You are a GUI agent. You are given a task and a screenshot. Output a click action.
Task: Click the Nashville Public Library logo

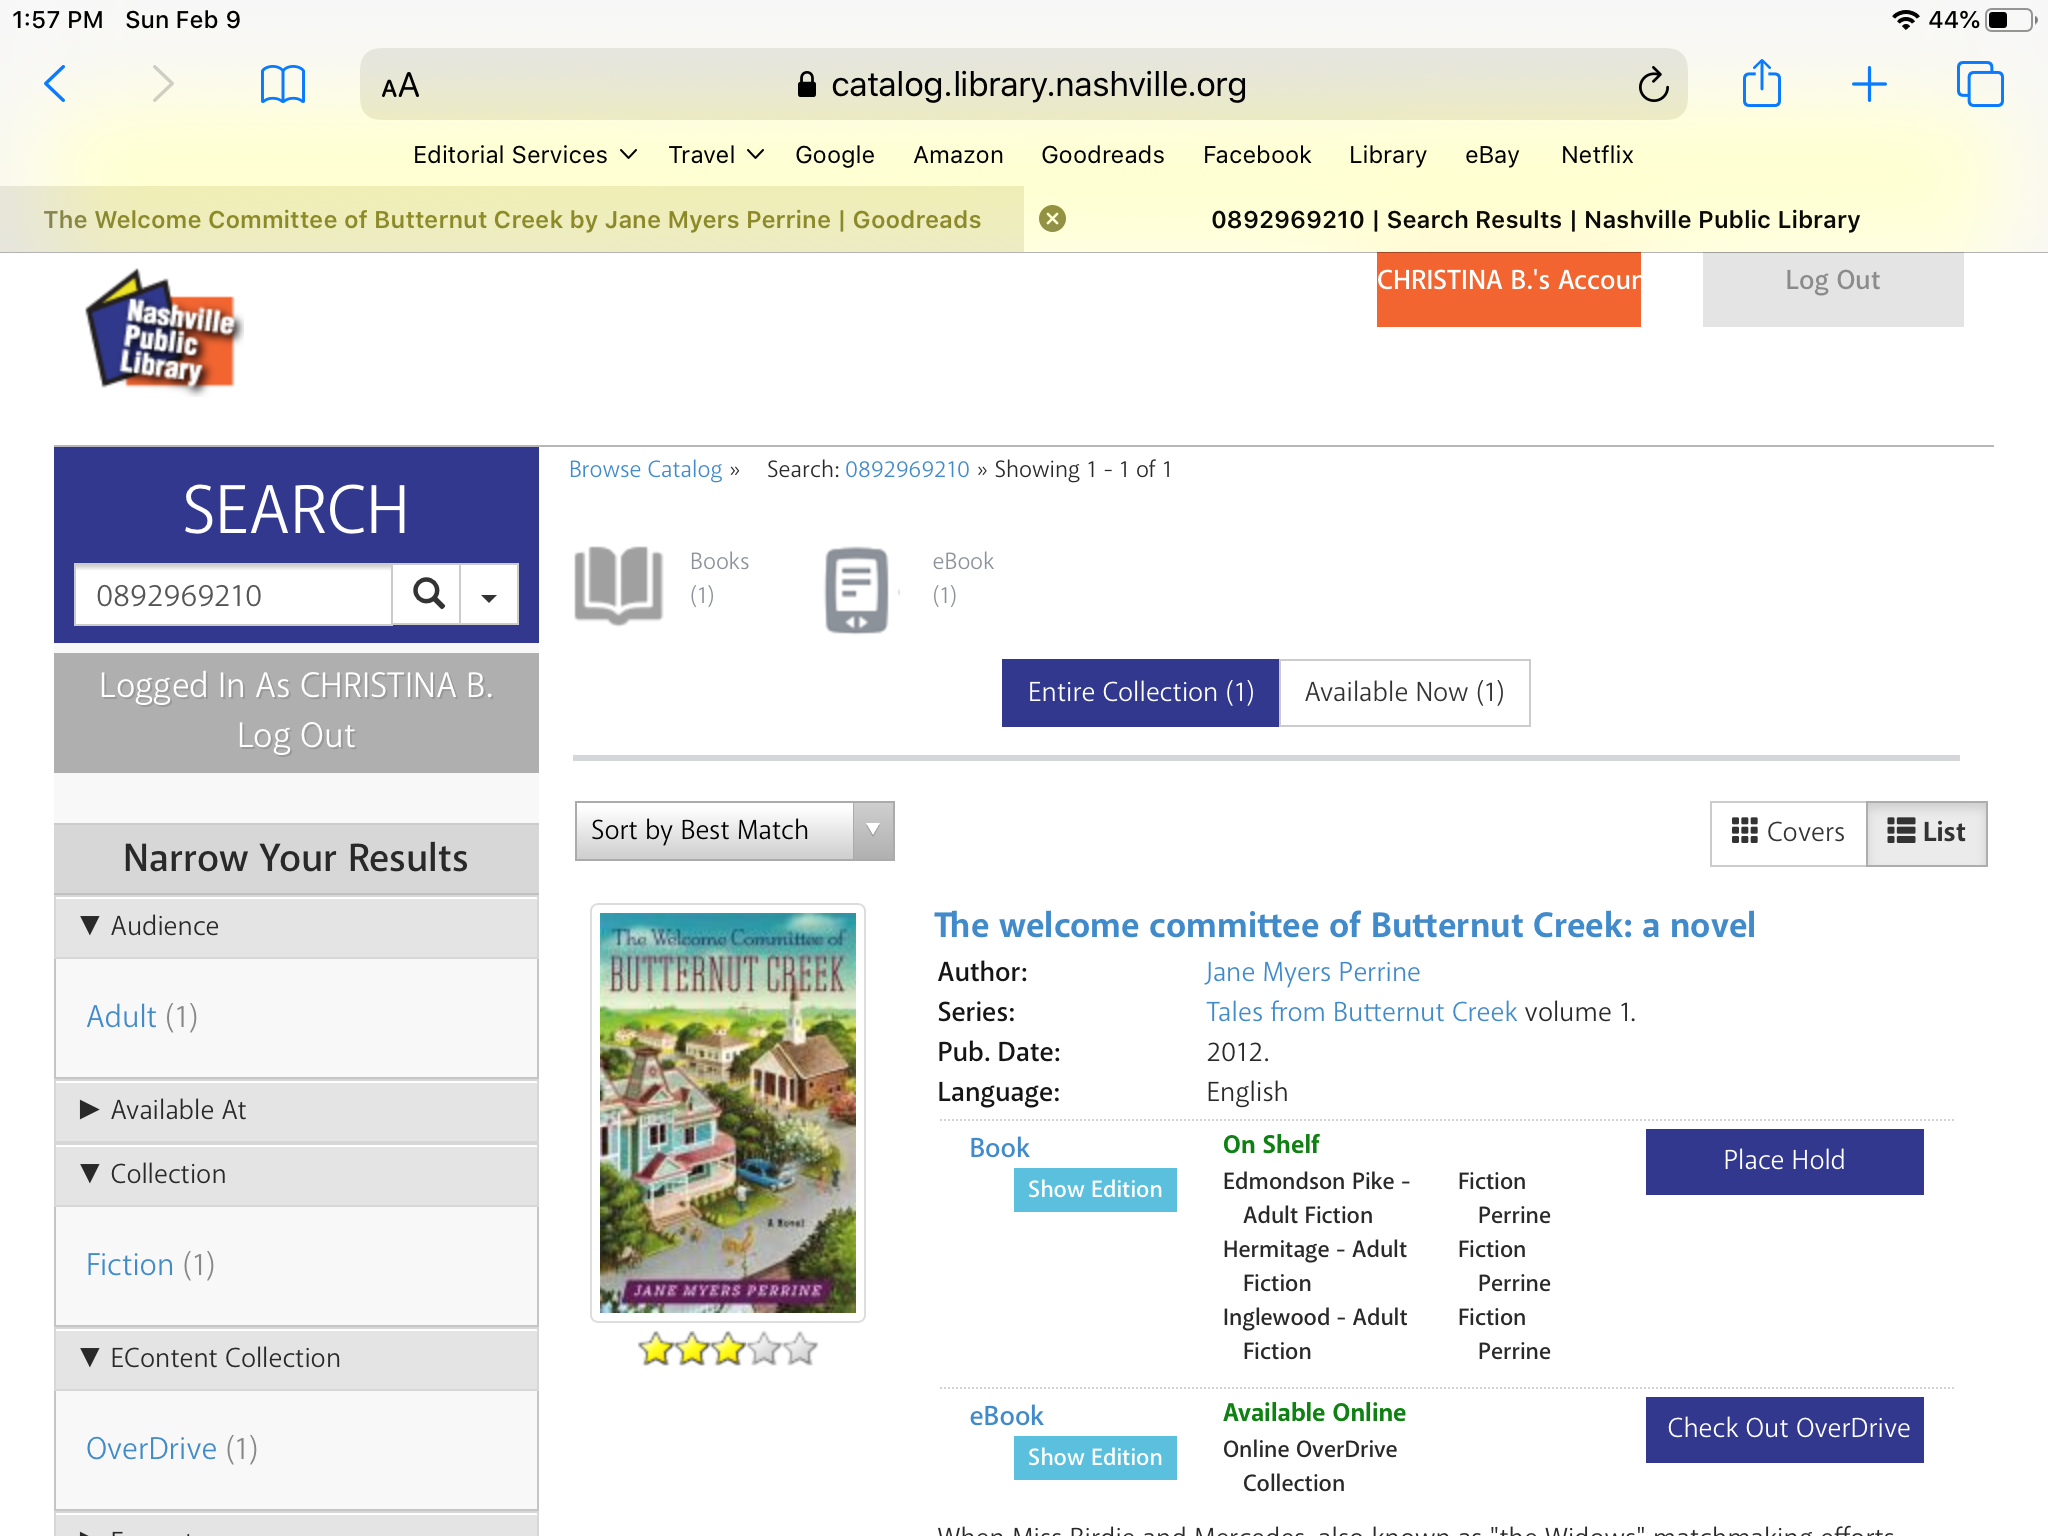point(162,331)
